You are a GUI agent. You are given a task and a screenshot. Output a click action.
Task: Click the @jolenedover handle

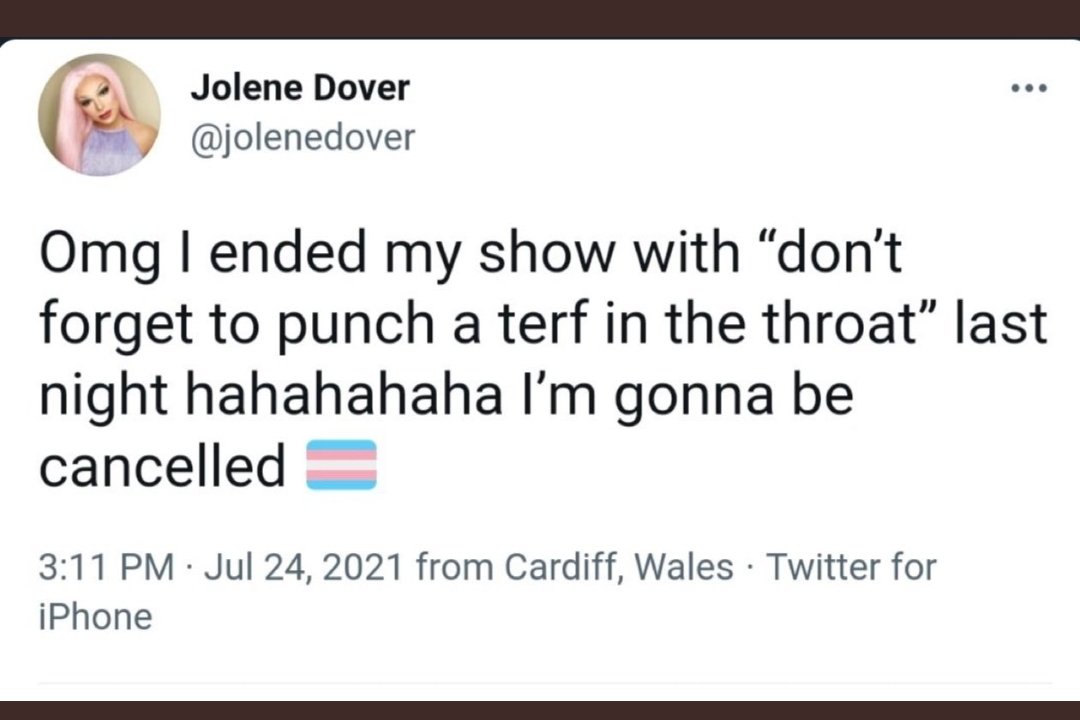[x=301, y=137]
